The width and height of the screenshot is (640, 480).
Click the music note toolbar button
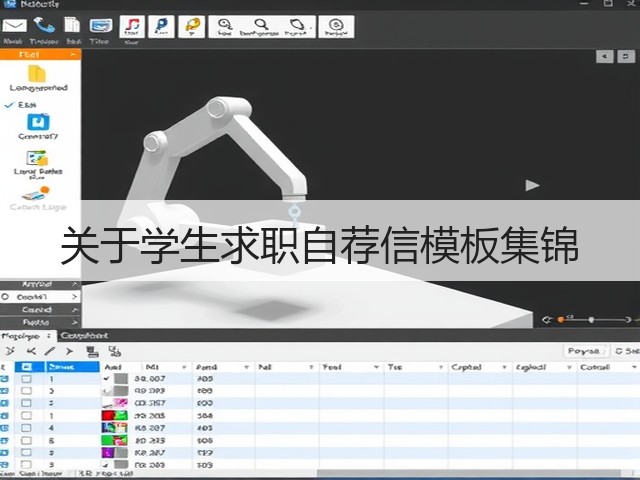(132, 27)
